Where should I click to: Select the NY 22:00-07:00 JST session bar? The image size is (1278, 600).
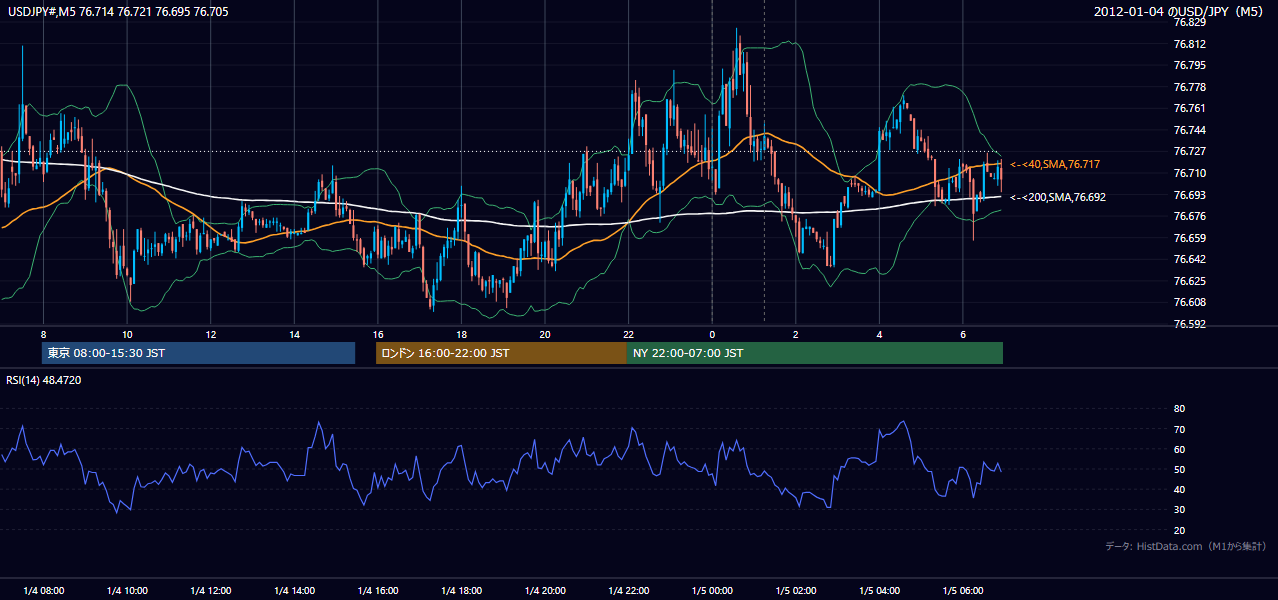click(815, 353)
